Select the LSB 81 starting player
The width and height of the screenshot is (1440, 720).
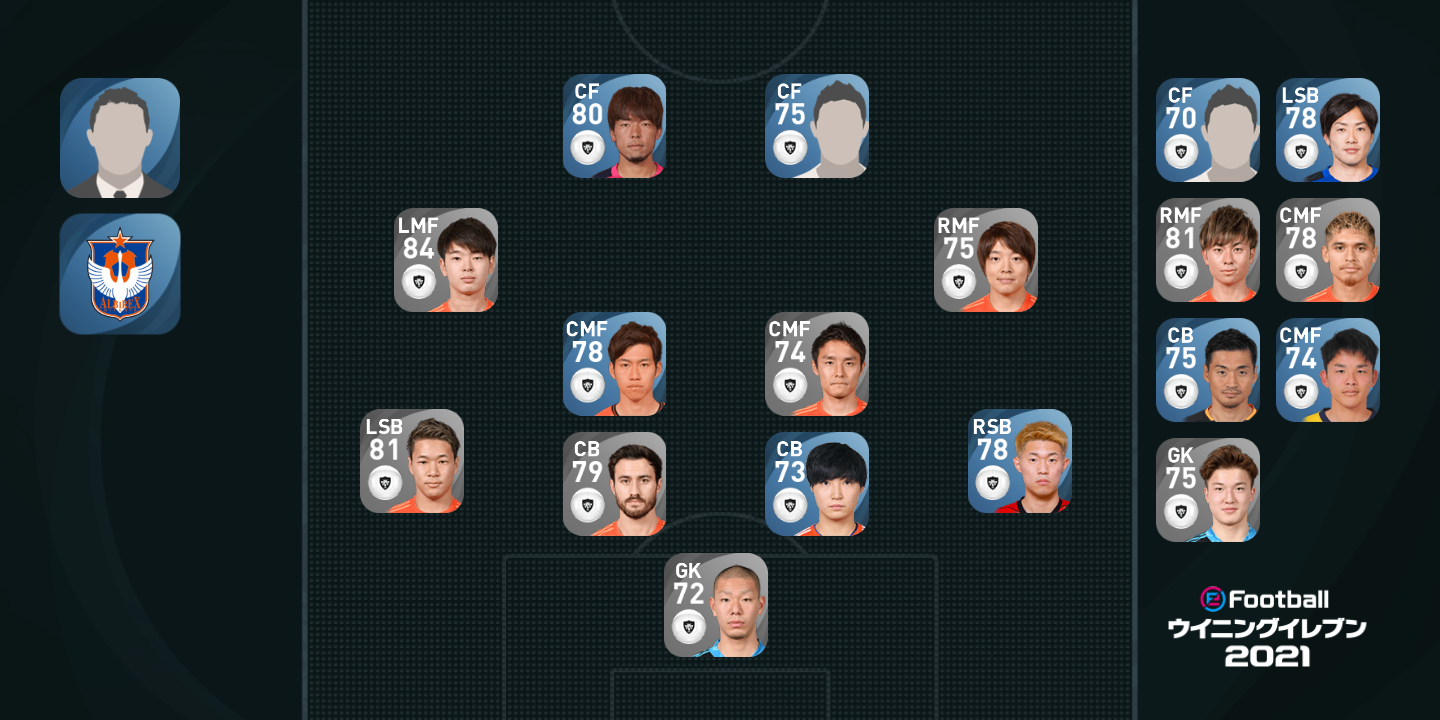coord(412,461)
